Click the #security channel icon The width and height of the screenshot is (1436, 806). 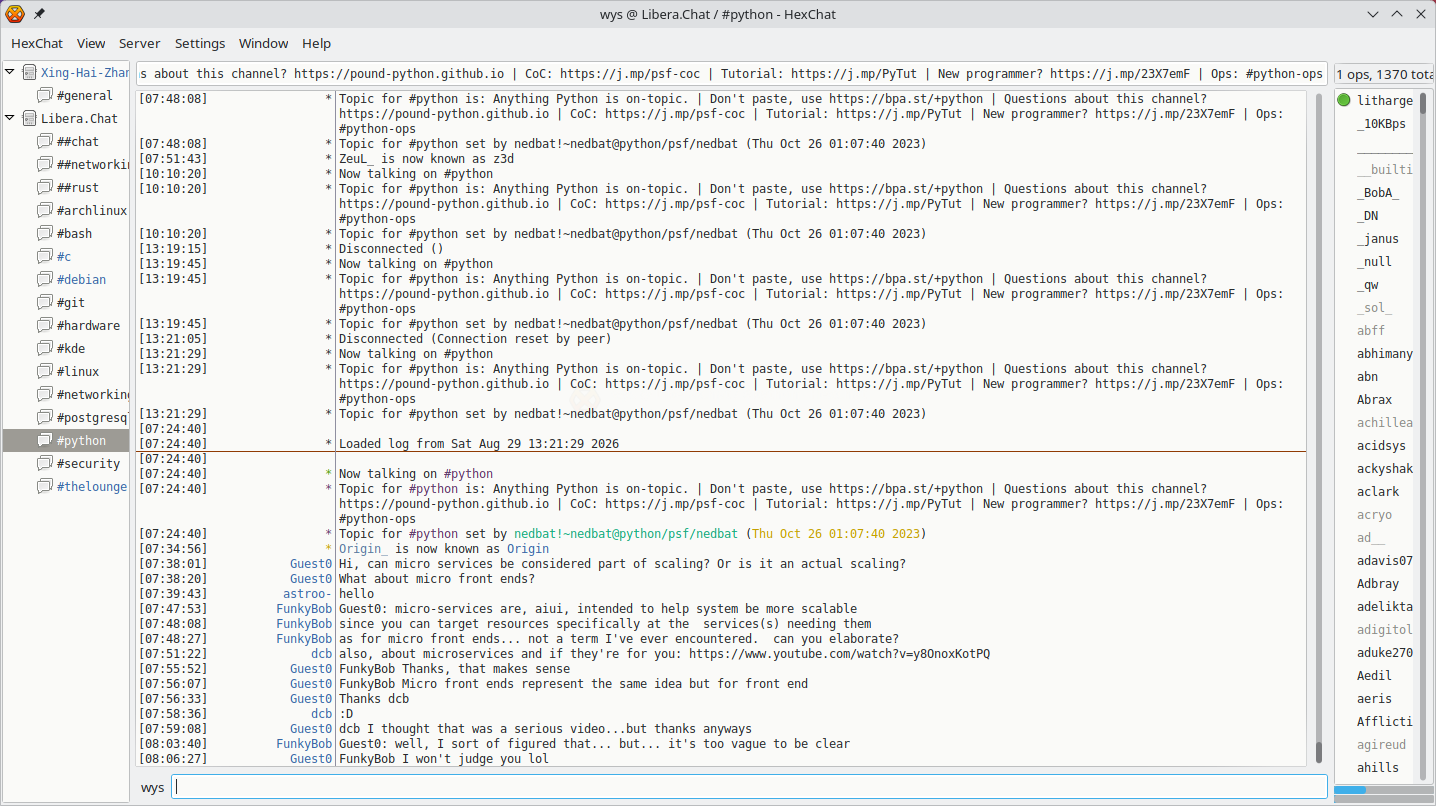click(45, 463)
